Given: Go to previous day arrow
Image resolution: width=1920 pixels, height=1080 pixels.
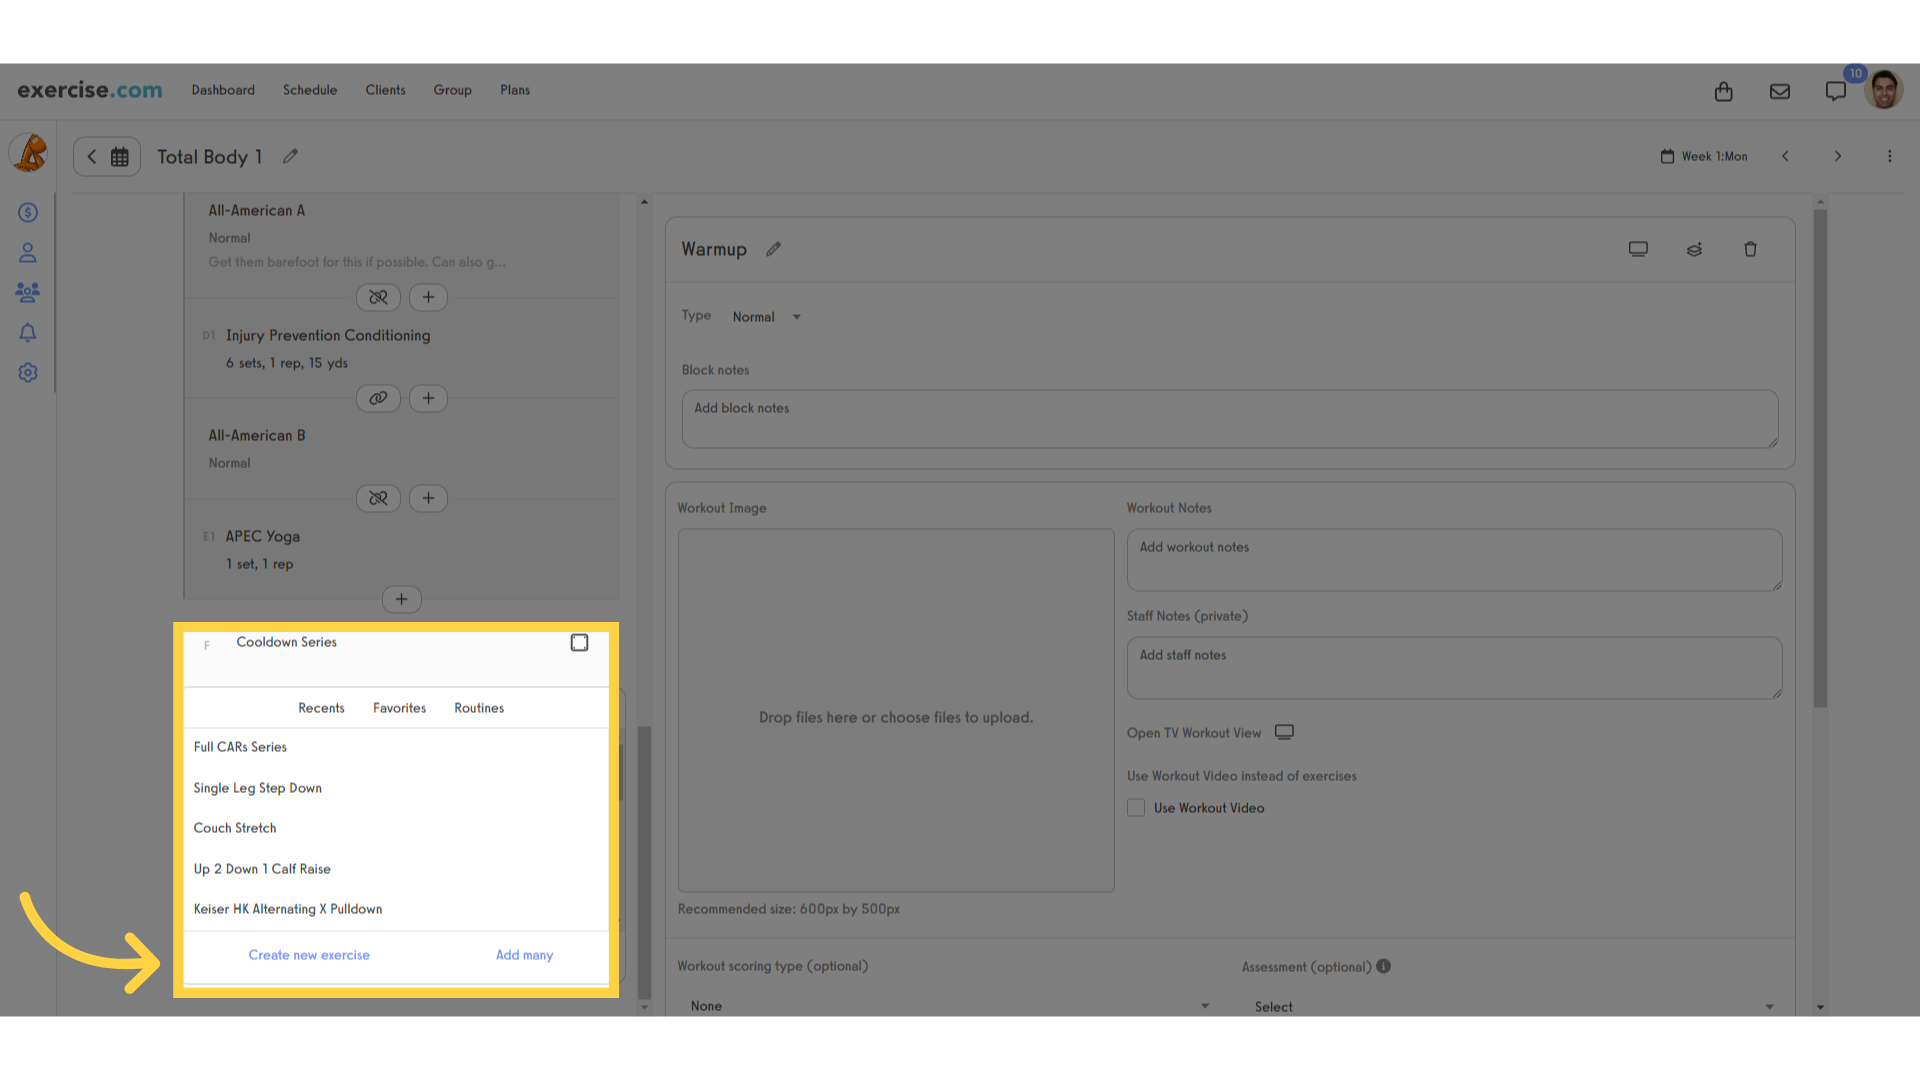Looking at the screenshot, I should pos(1785,156).
